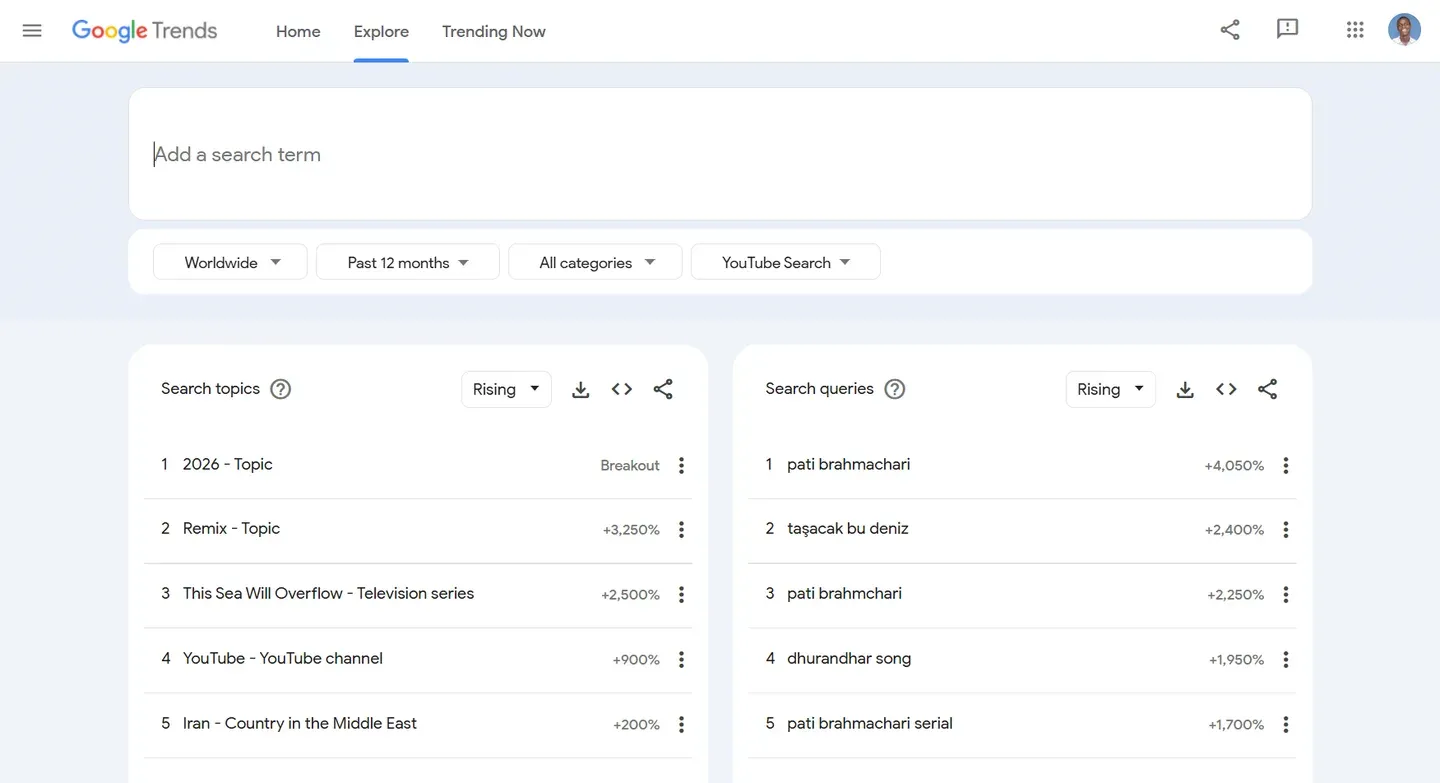Screen dimensions: 1440x783
Task: Download Search topics as CSV
Action: point(580,389)
